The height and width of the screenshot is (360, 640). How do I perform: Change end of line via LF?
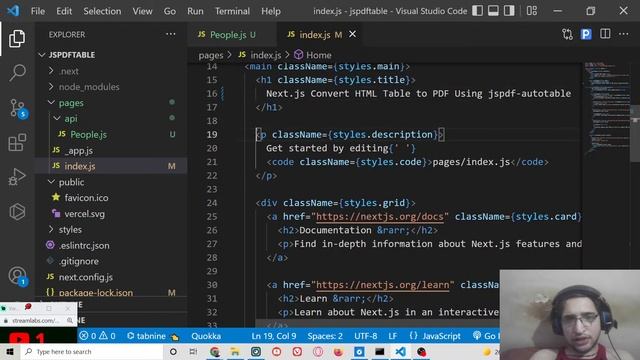pos(392,336)
